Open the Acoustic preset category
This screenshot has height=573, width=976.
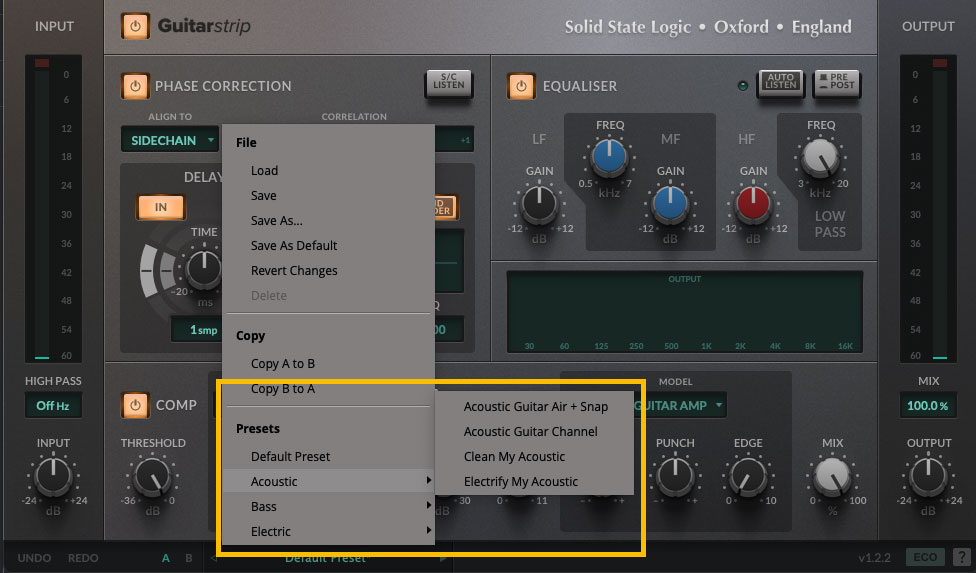coord(327,481)
